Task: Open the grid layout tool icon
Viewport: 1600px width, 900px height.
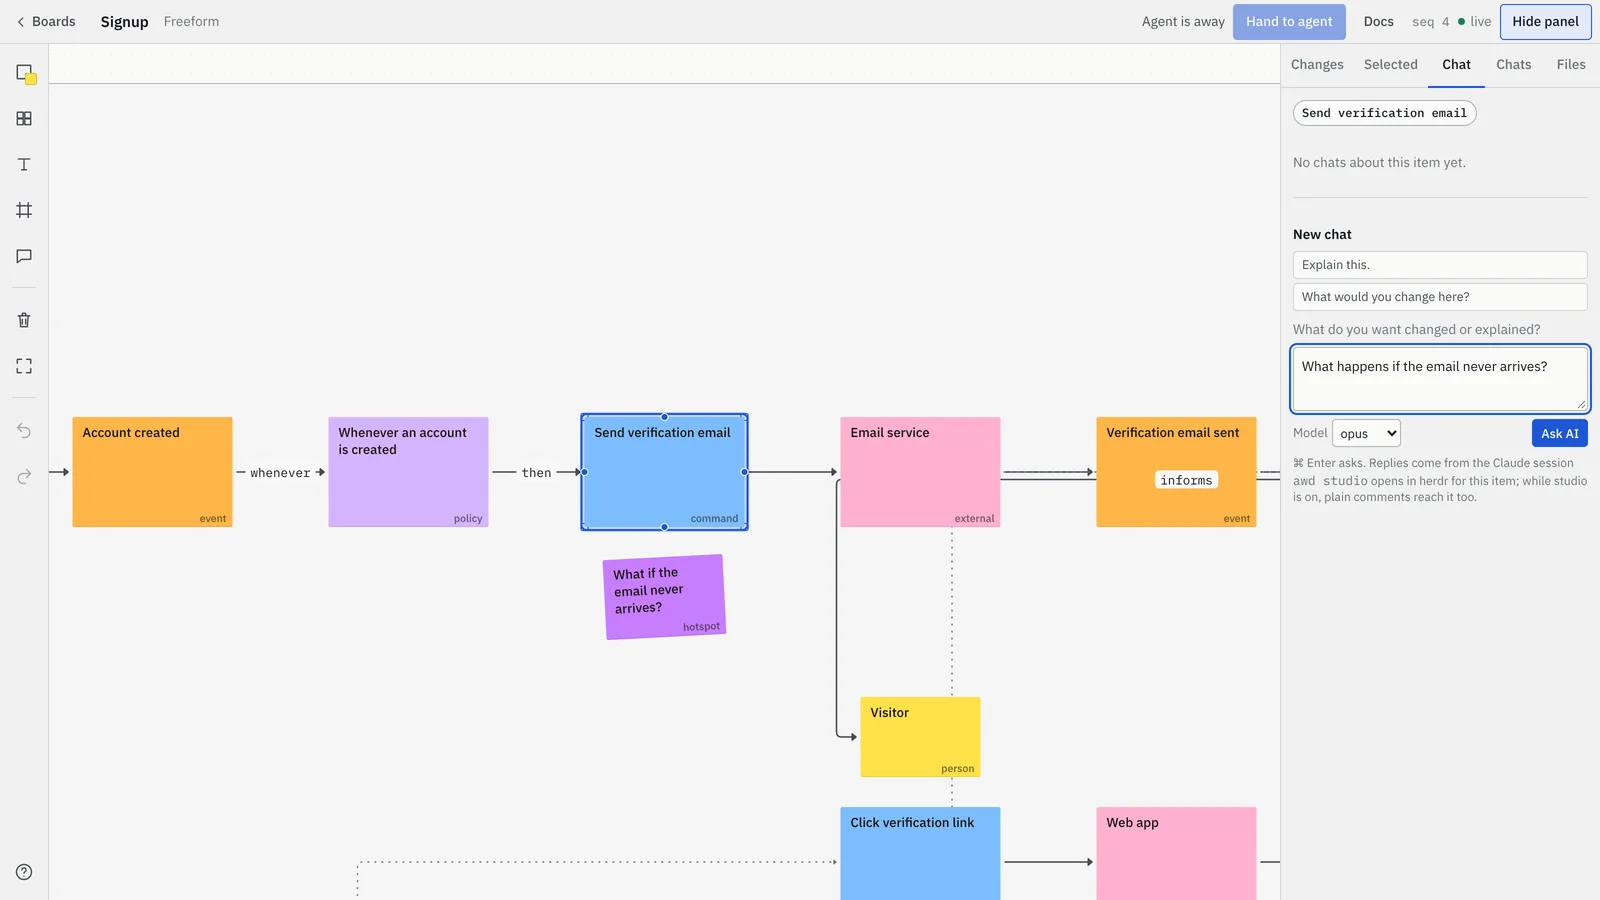Action: click(x=24, y=119)
